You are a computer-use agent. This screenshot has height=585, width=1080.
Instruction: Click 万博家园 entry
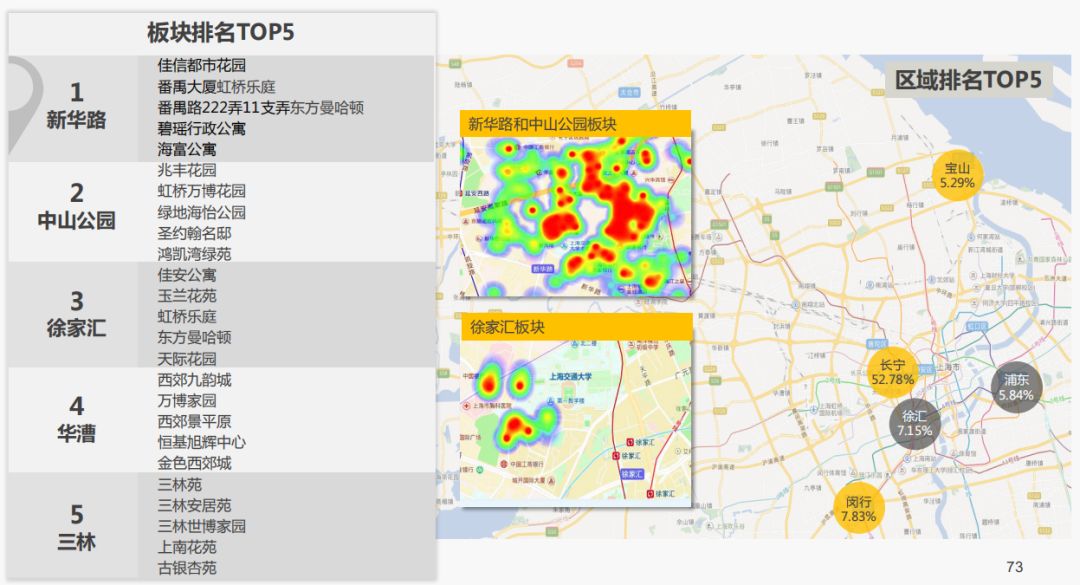coord(187,400)
